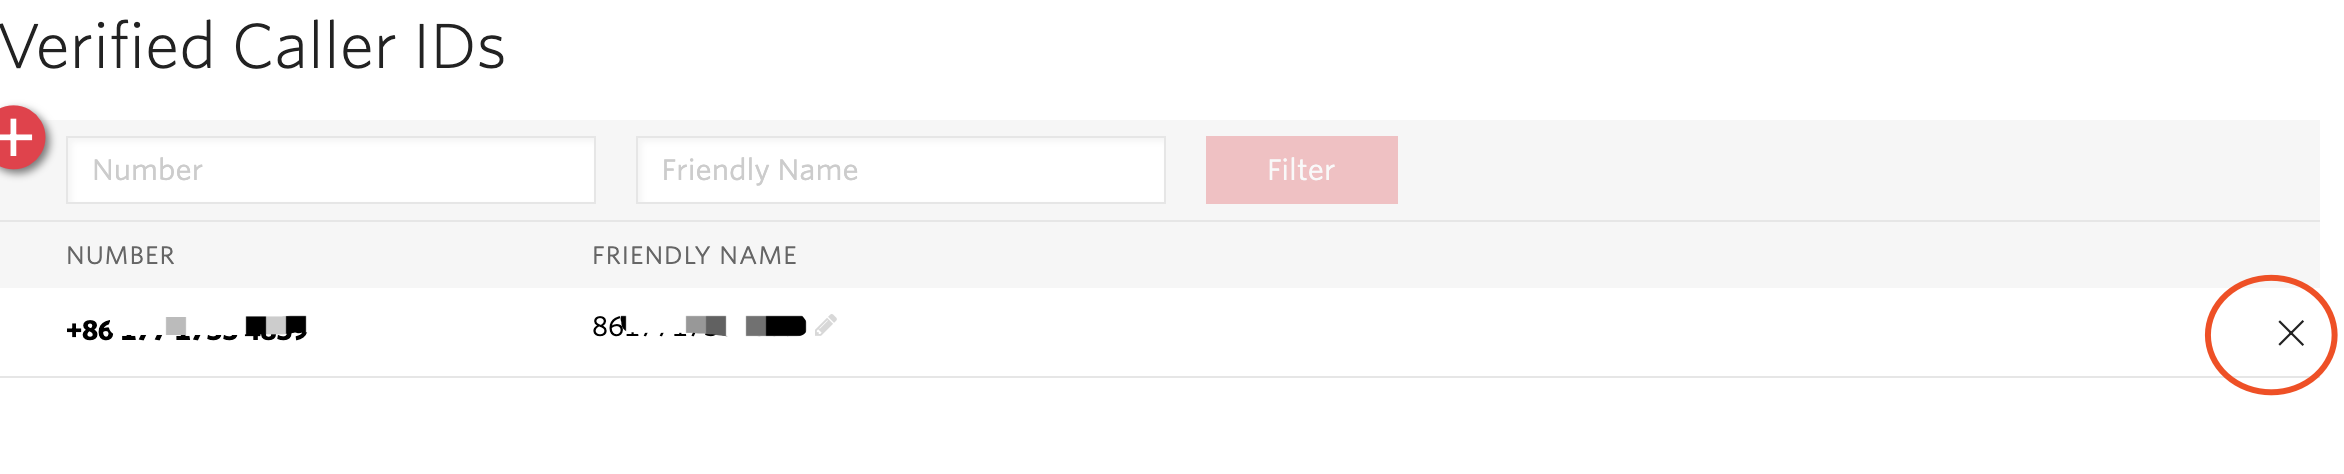Add a new caller ID with plus icon

[18, 138]
